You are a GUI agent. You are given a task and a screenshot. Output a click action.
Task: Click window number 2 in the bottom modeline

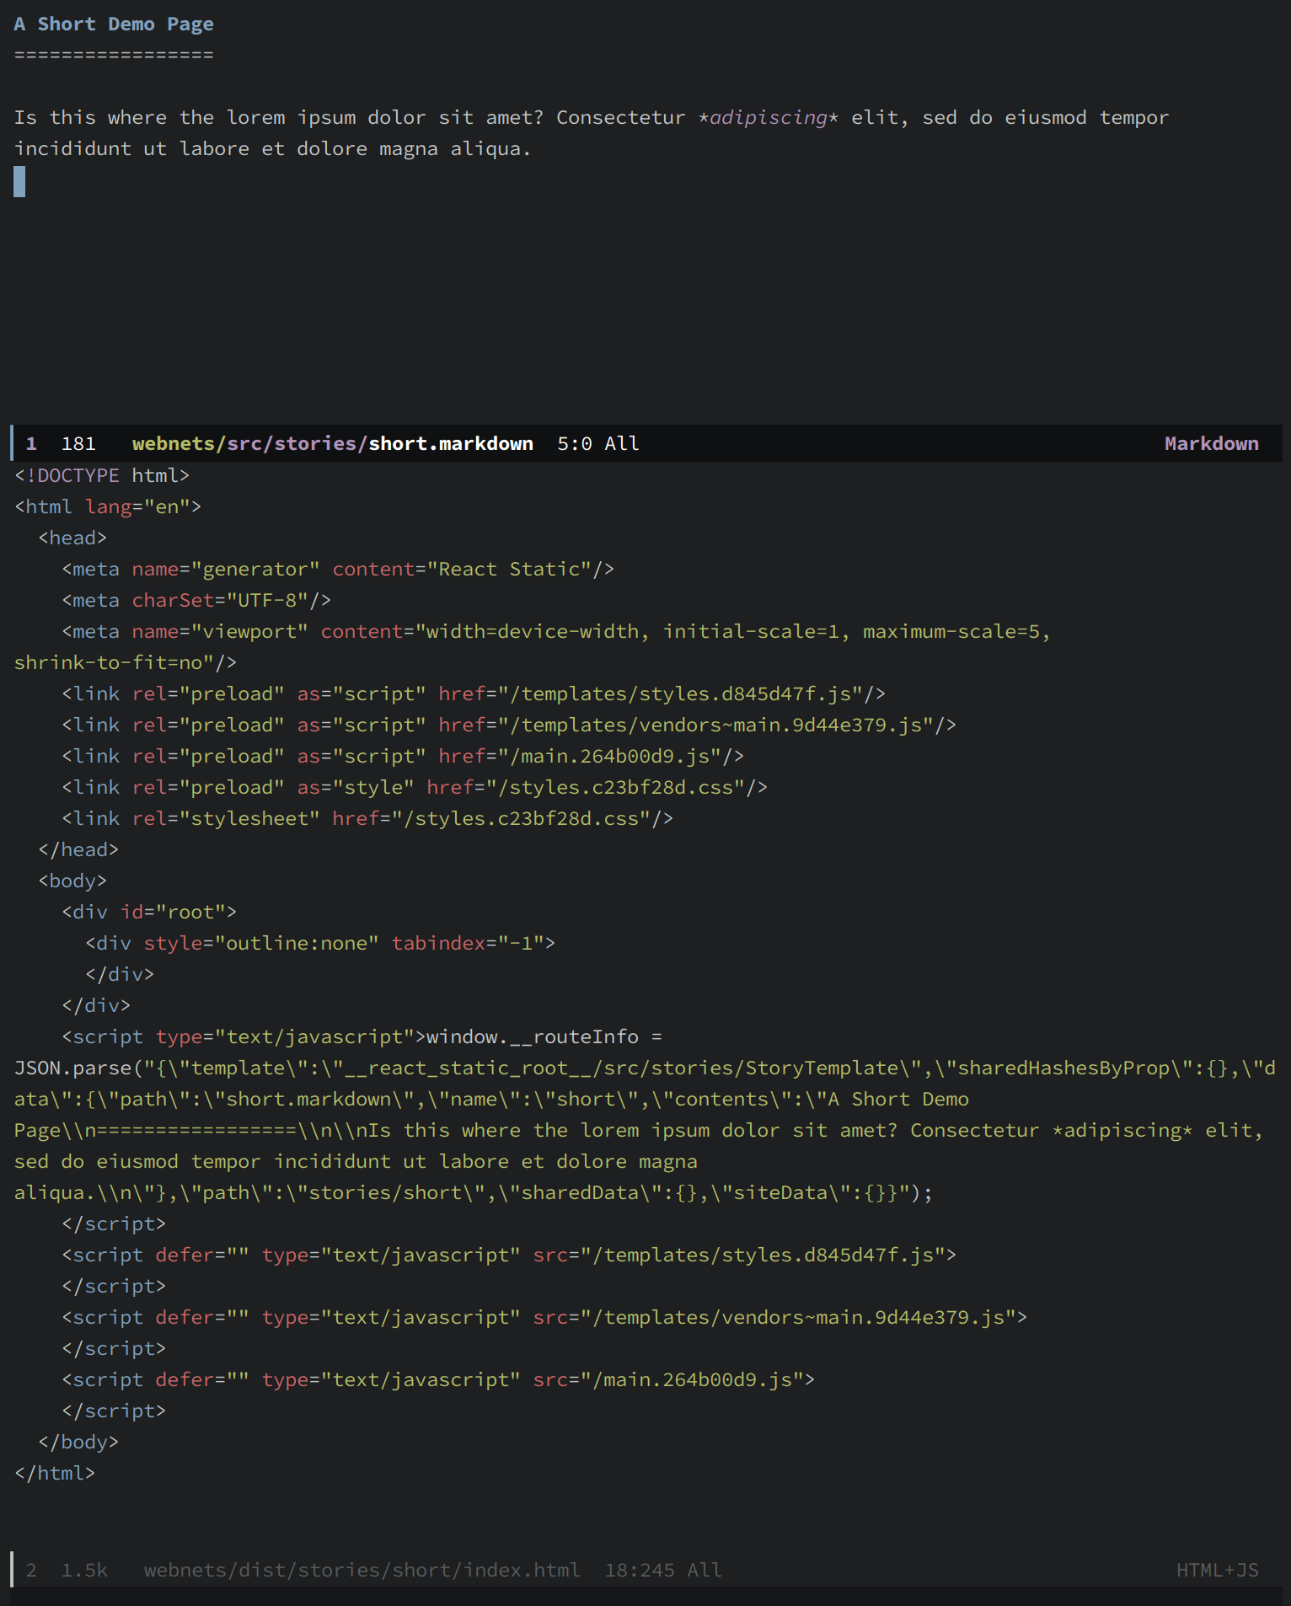click(32, 1571)
